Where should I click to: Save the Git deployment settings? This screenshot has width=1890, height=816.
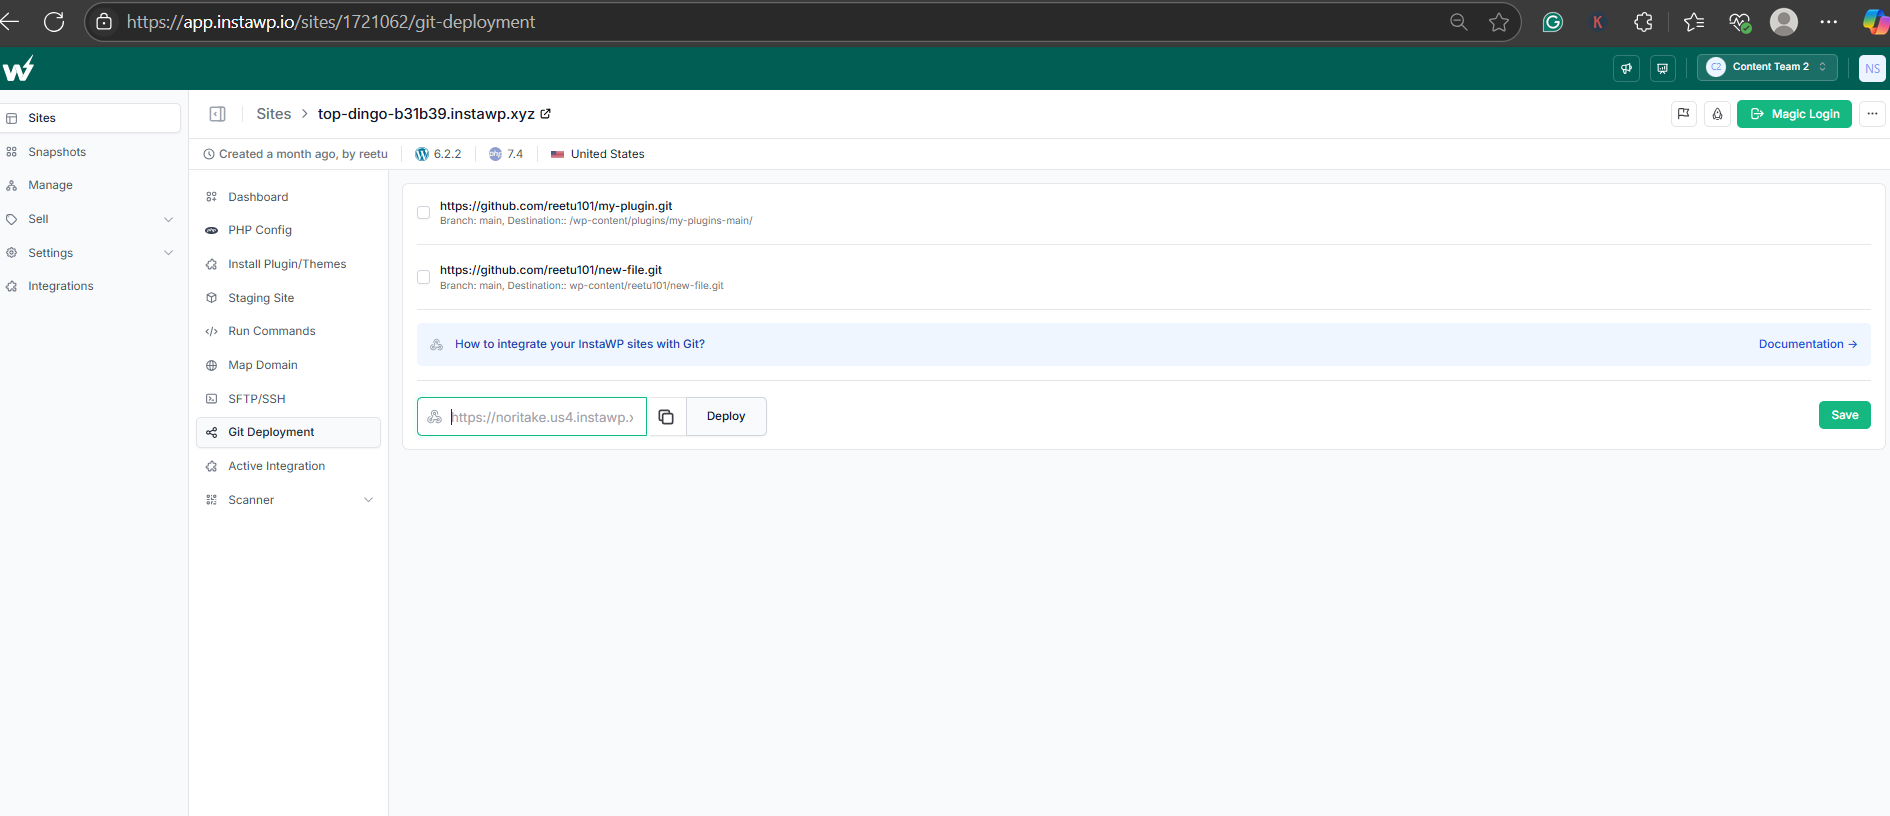tap(1844, 415)
